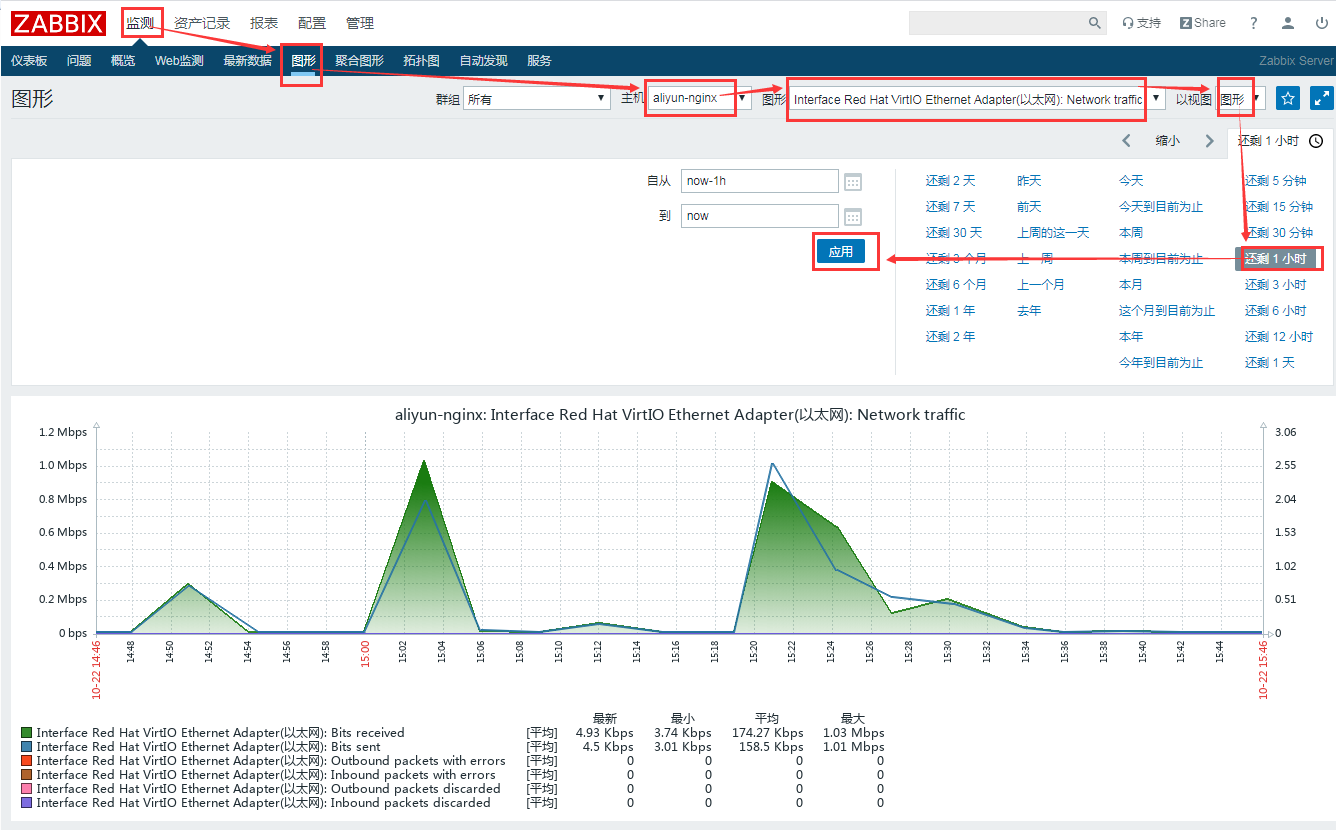Select the 图形 submenu tab
Image resolution: width=1336 pixels, height=830 pixels.
pyautogui.click(x=303, y=61)
